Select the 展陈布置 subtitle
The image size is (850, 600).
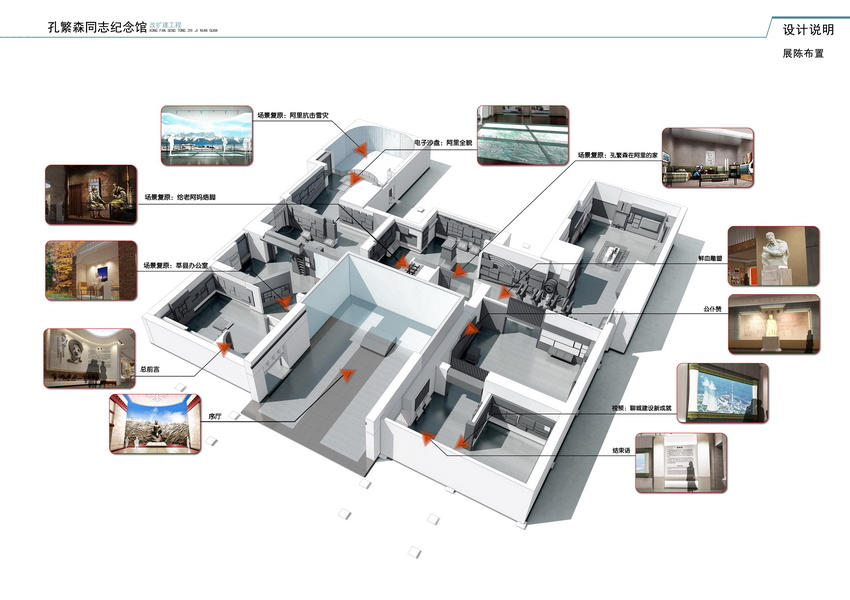[x=803, y=54]
